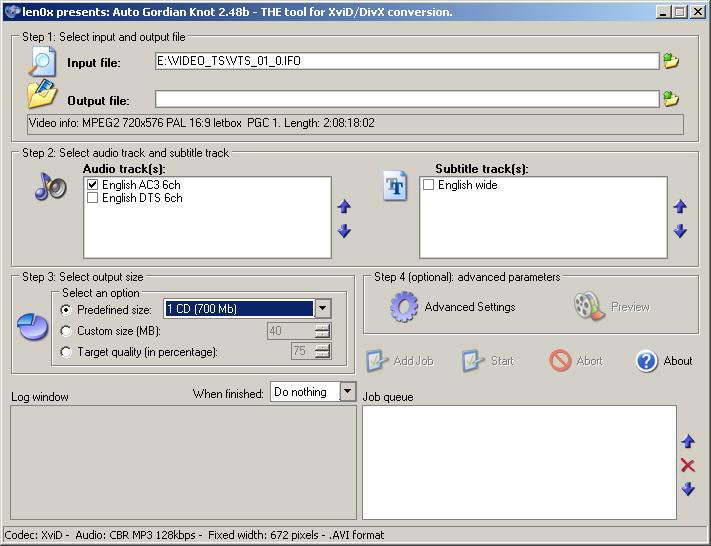Select Custom size (MB) radio option
Image resolution: width=711 pixels, height=546 pixels.
coord(66,331)
